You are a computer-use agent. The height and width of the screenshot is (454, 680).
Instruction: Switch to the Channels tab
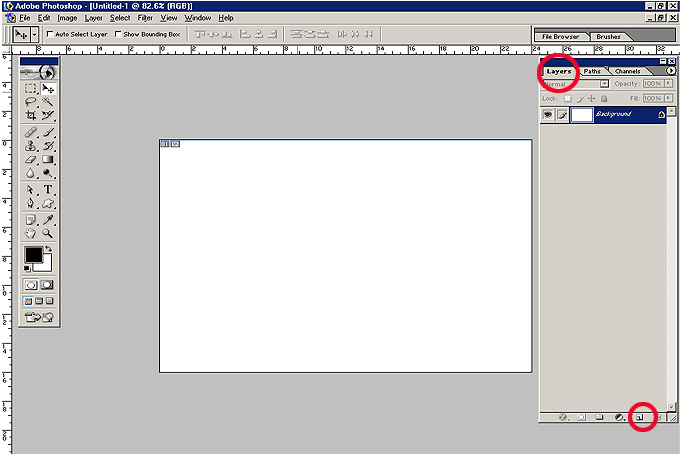pyautogui.click(x=628, y=71)
